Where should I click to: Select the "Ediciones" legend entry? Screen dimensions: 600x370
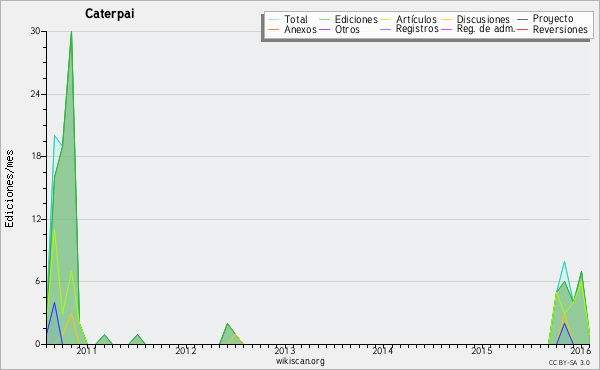pyautogui.click(x=356, y=19)
